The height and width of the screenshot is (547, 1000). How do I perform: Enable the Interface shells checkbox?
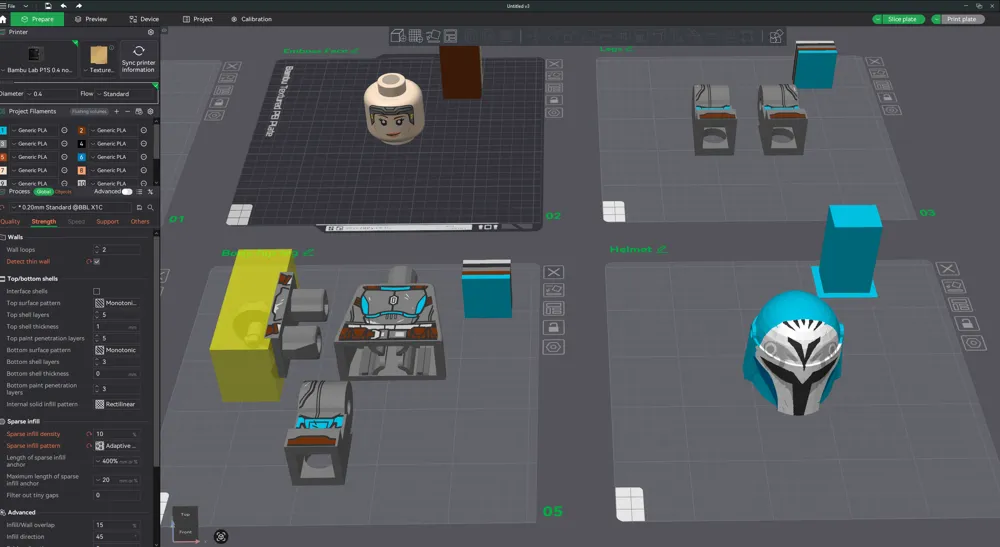tap(97, 291)
